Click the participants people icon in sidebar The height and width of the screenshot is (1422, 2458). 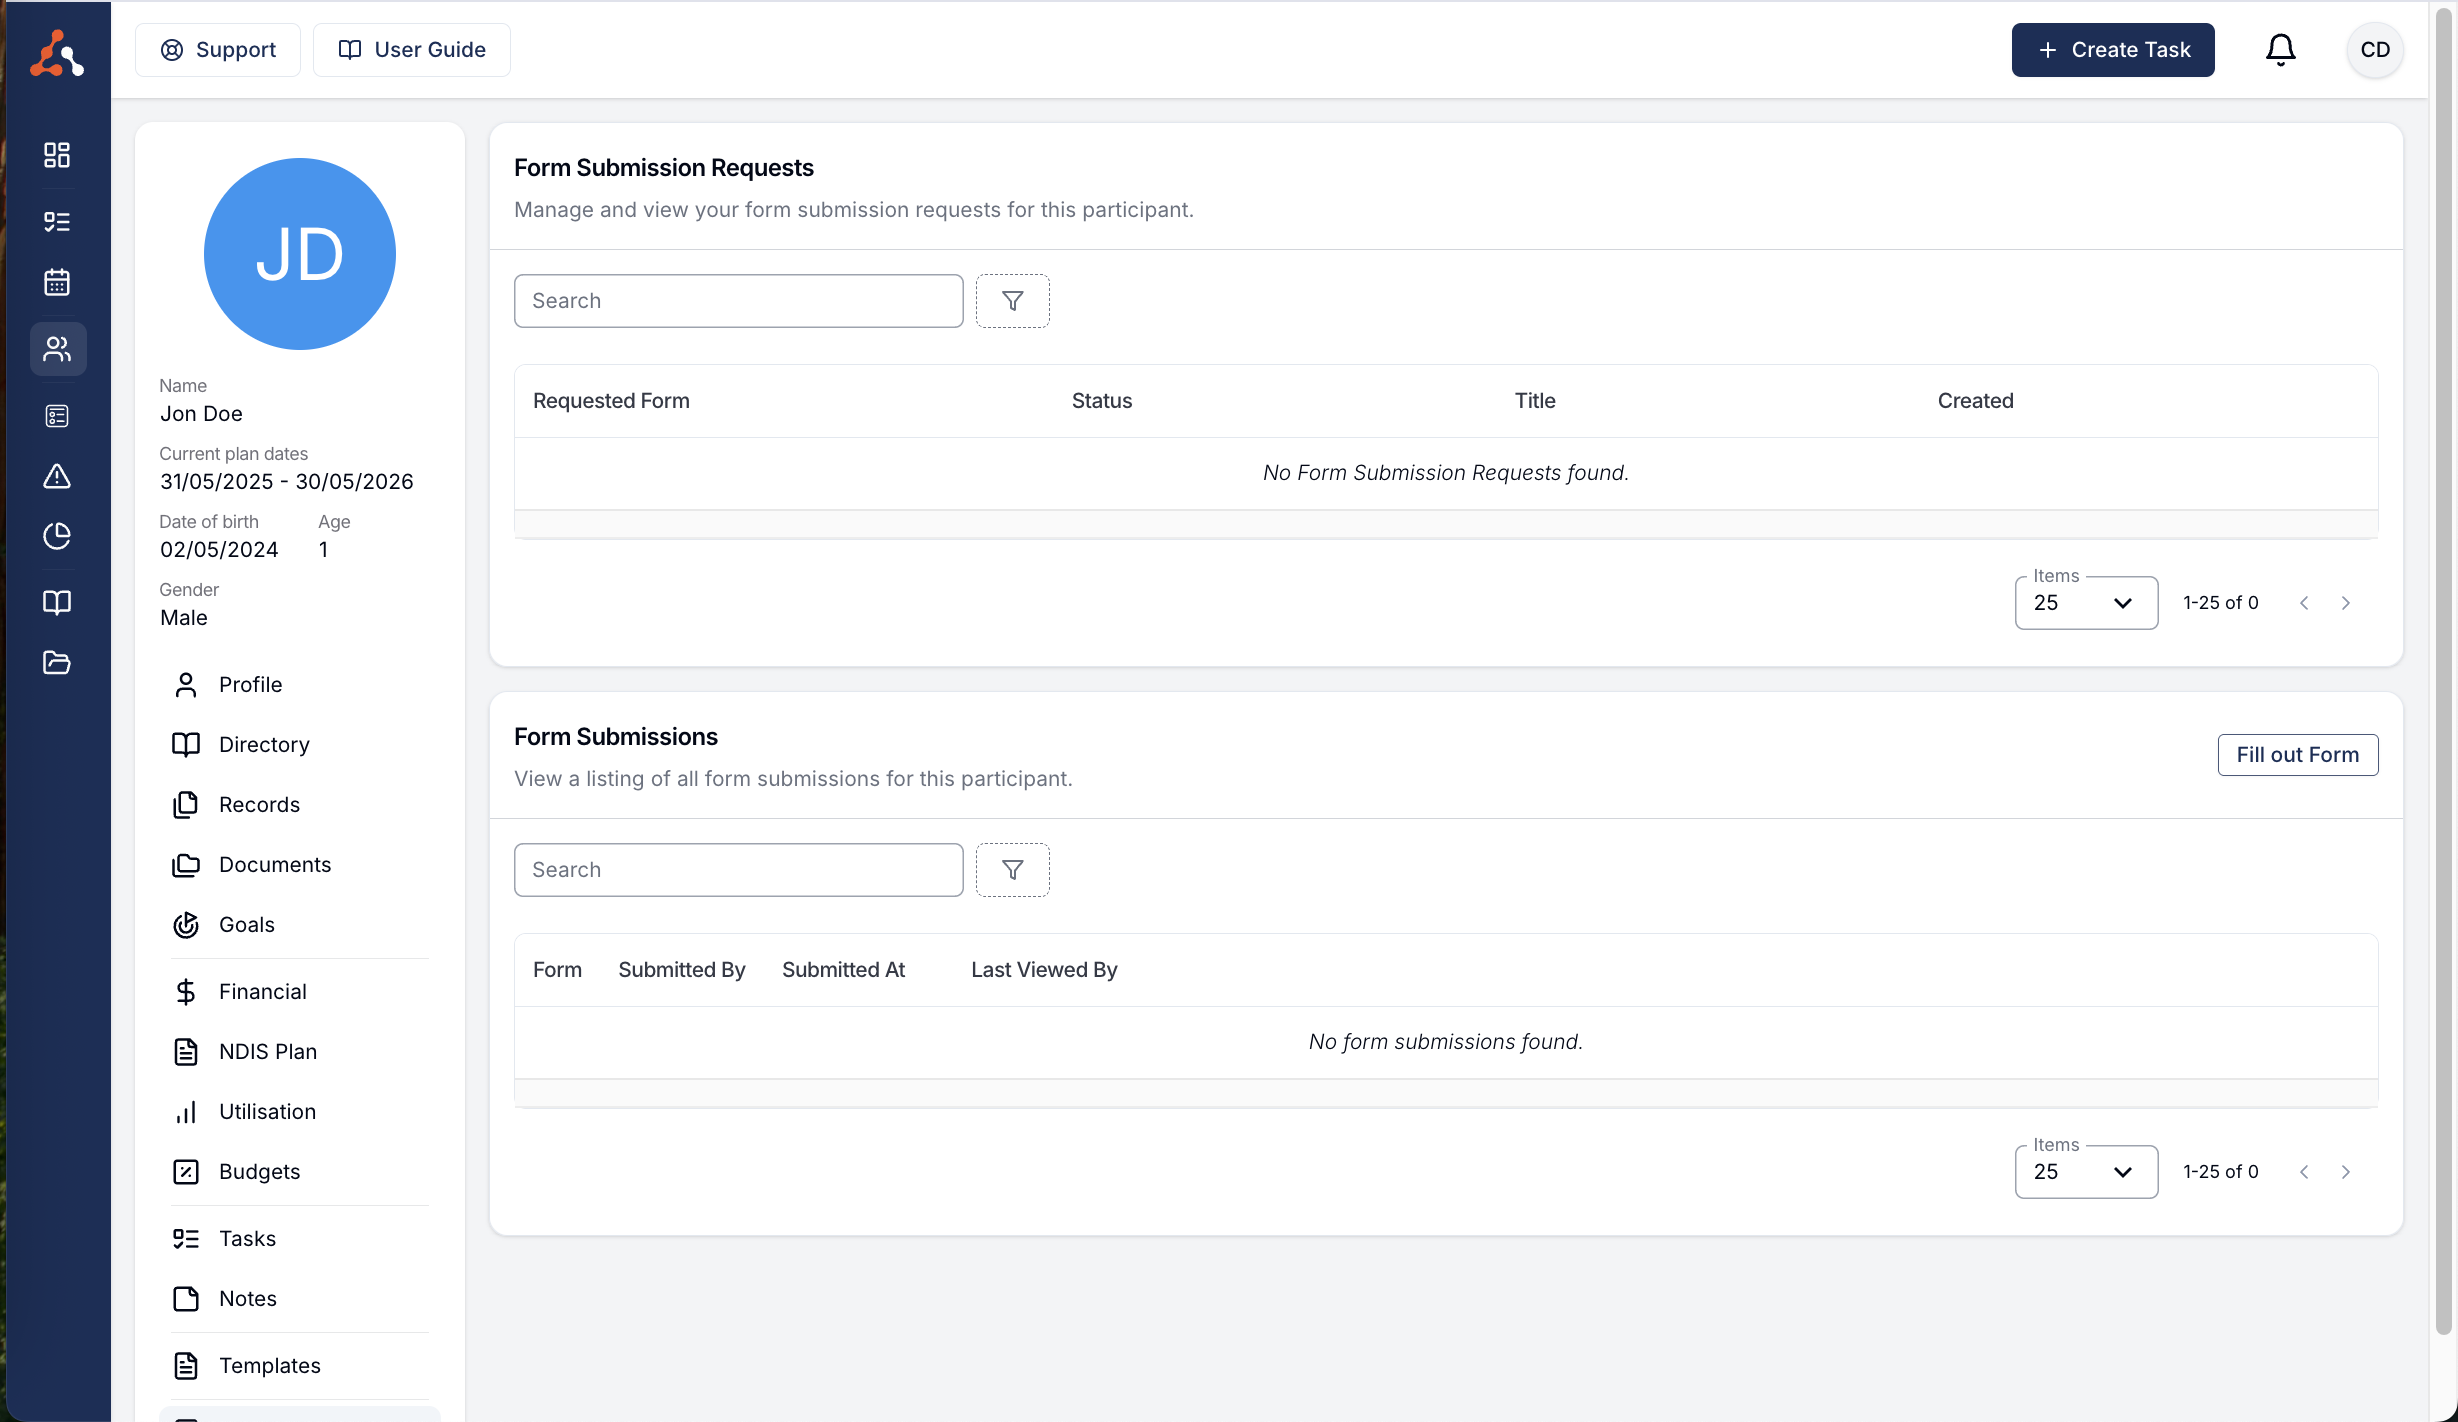[x=57, y=349]
